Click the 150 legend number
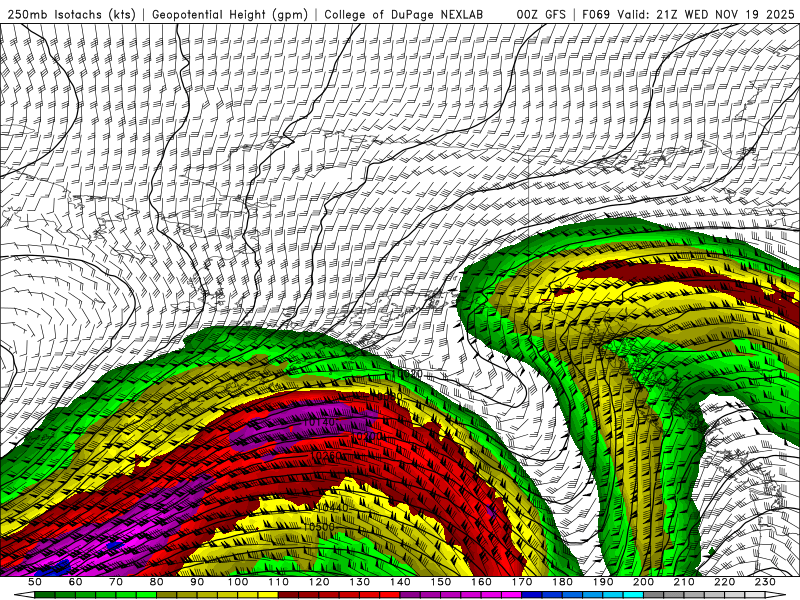Image resolution: width=800 pixels, height=600 pixels. (x=441, y=582)
